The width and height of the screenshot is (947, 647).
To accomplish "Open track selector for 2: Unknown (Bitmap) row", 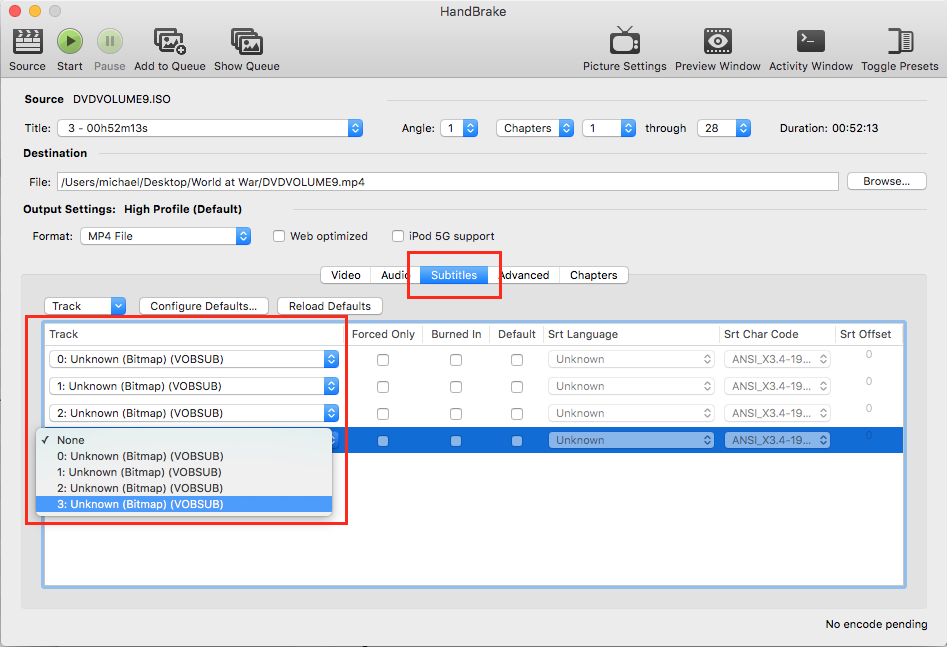I will (194, 413).
